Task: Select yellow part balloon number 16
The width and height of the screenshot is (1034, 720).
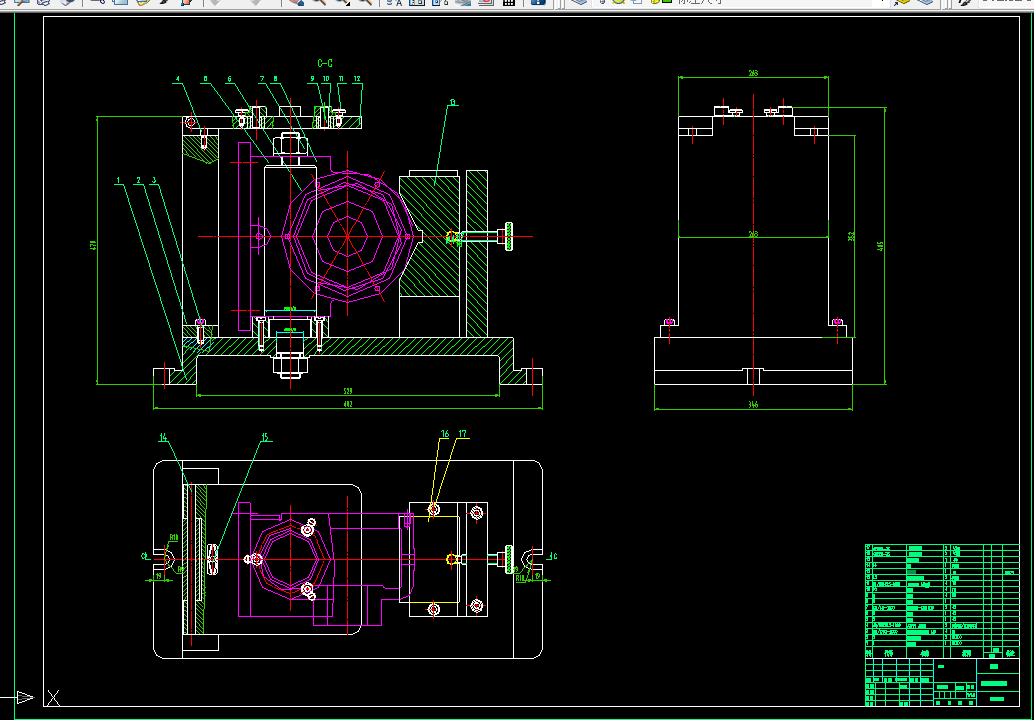Action: [x=445, y=434]
